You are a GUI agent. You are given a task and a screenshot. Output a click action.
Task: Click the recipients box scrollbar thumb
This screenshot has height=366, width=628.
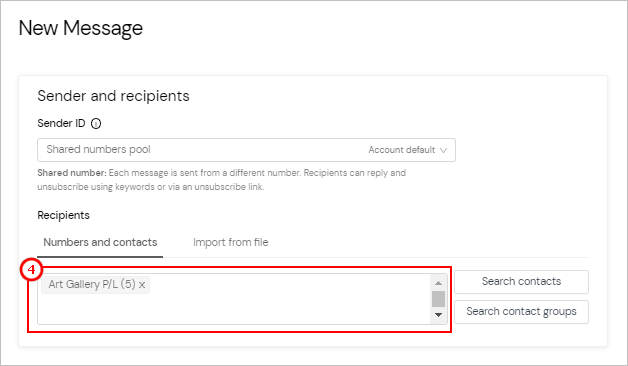[x=439, y=299]
